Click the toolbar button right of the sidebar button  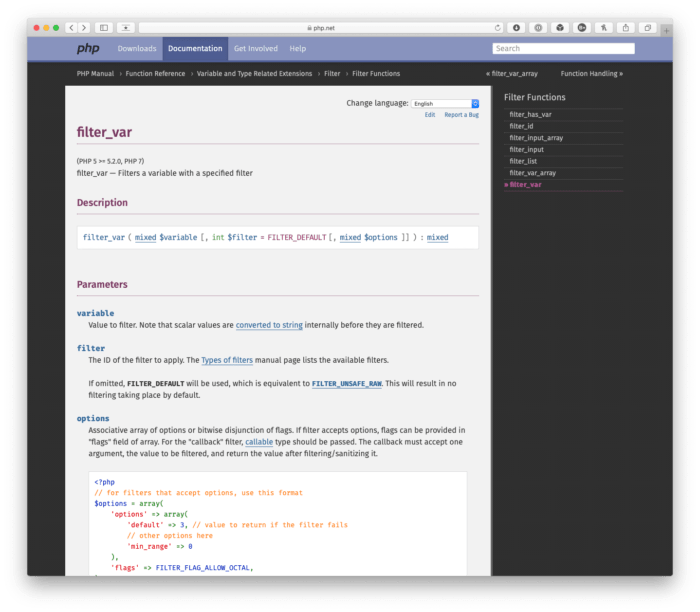(126, 28)
